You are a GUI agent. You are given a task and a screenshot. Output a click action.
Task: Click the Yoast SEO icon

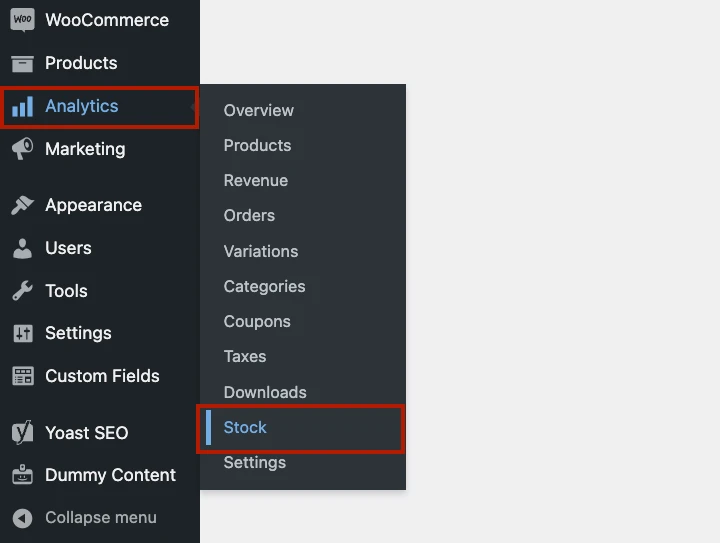(22, 433)
